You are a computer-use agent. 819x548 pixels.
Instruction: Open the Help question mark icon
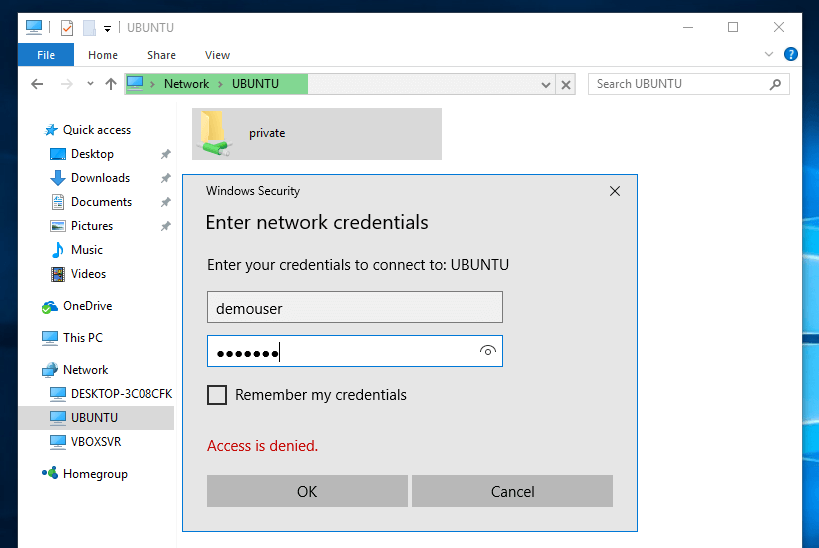(791, 55)
